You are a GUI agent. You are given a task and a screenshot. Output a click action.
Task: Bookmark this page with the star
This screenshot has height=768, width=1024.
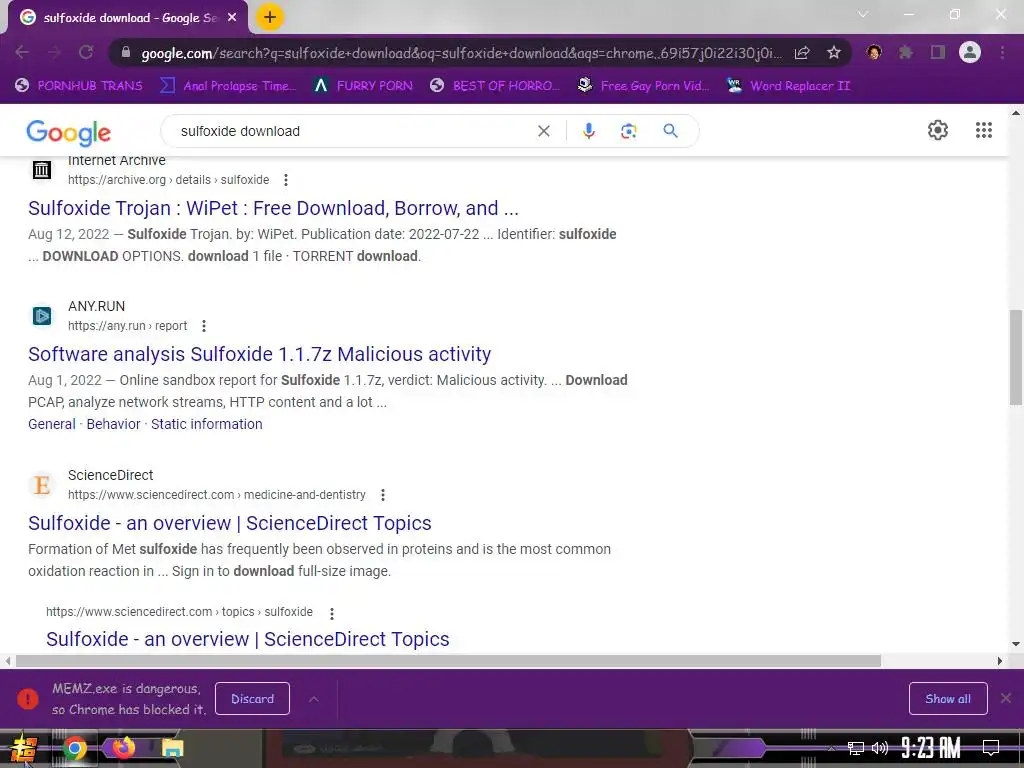(834, 52)
